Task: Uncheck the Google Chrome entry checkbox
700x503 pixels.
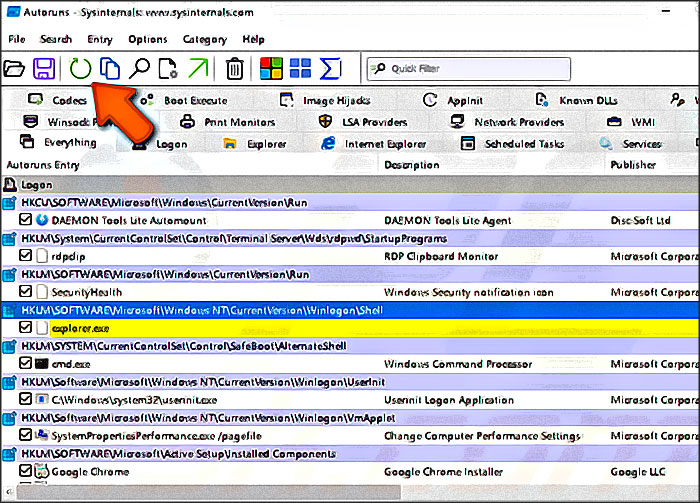Action: coord(25,470)
